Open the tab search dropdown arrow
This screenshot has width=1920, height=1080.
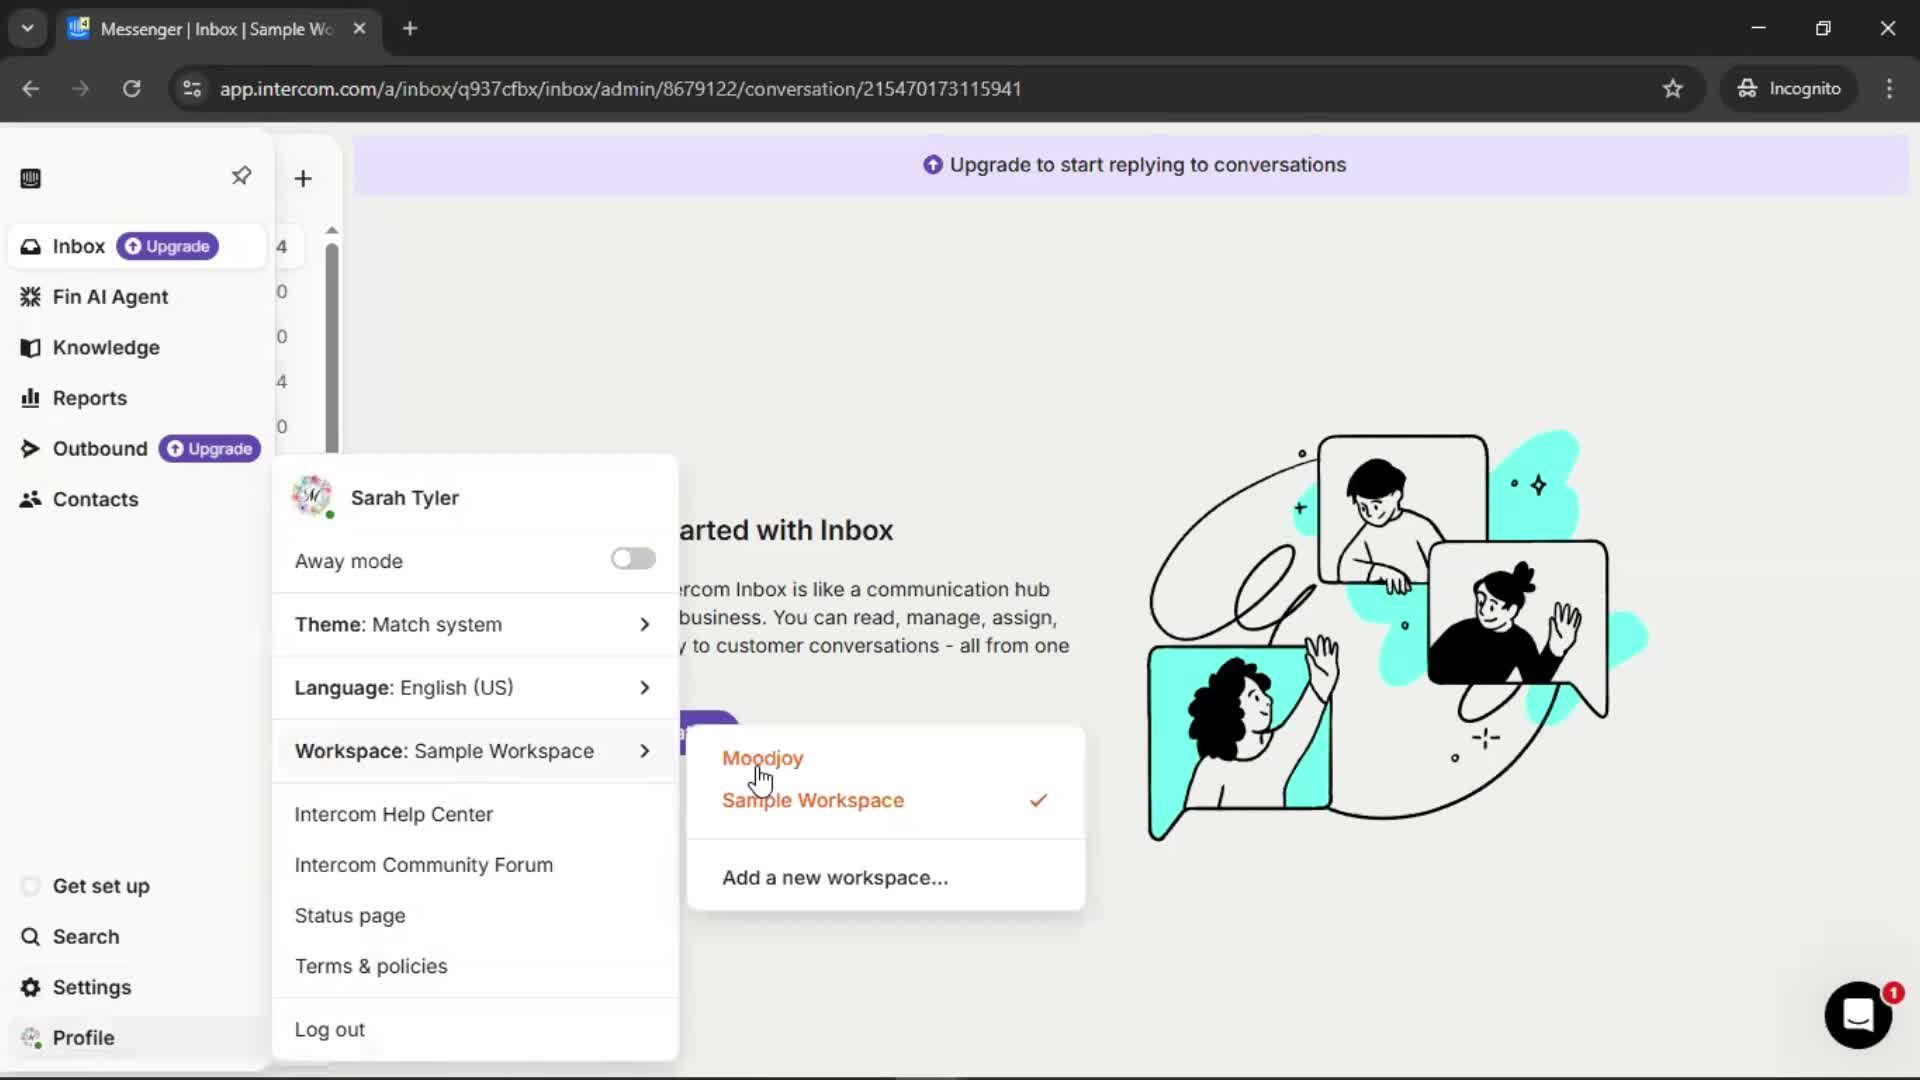(28, 29)
